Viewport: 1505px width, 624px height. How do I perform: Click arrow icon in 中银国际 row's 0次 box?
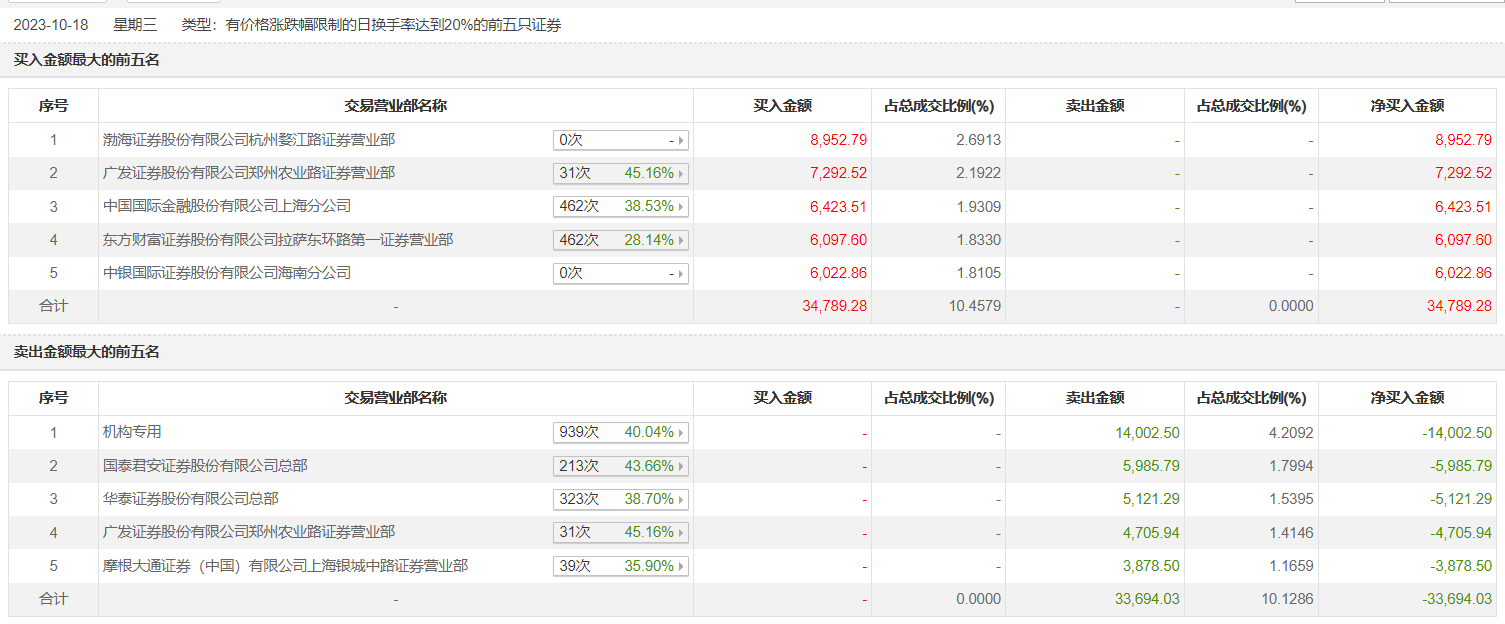682,274
